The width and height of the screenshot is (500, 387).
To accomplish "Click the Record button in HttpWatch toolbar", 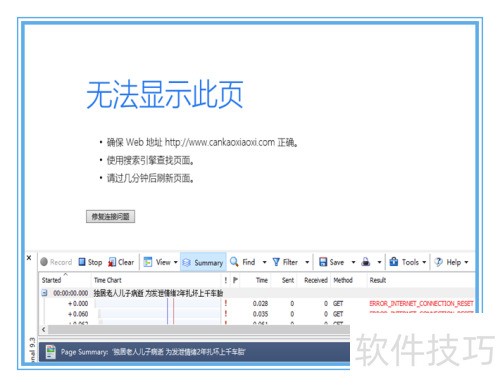I will click(x=56, y=262).
